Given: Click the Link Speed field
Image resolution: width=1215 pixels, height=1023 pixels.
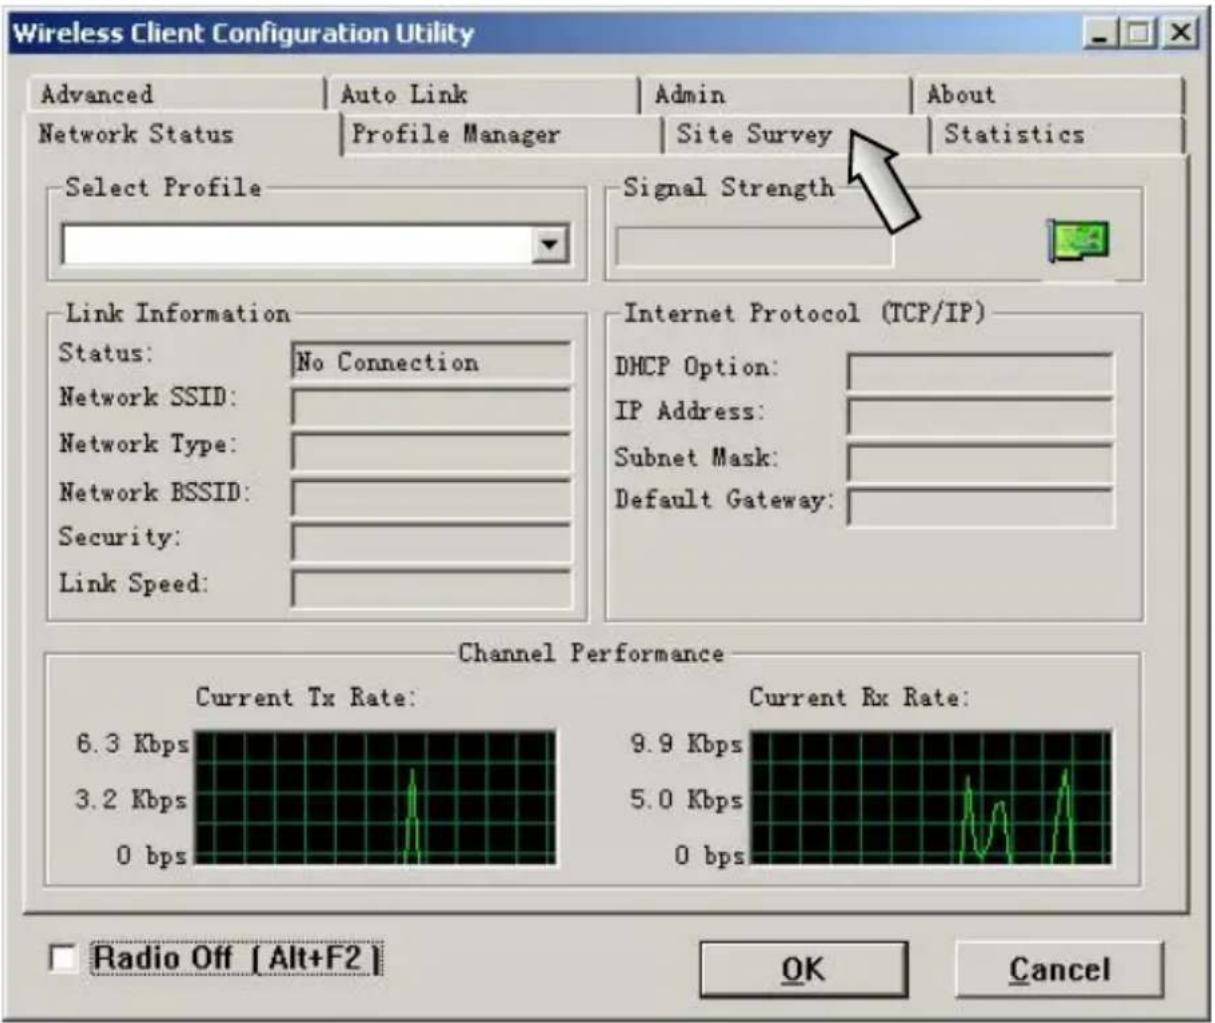Looking at the screenshot, I should [x=431, y=588].
